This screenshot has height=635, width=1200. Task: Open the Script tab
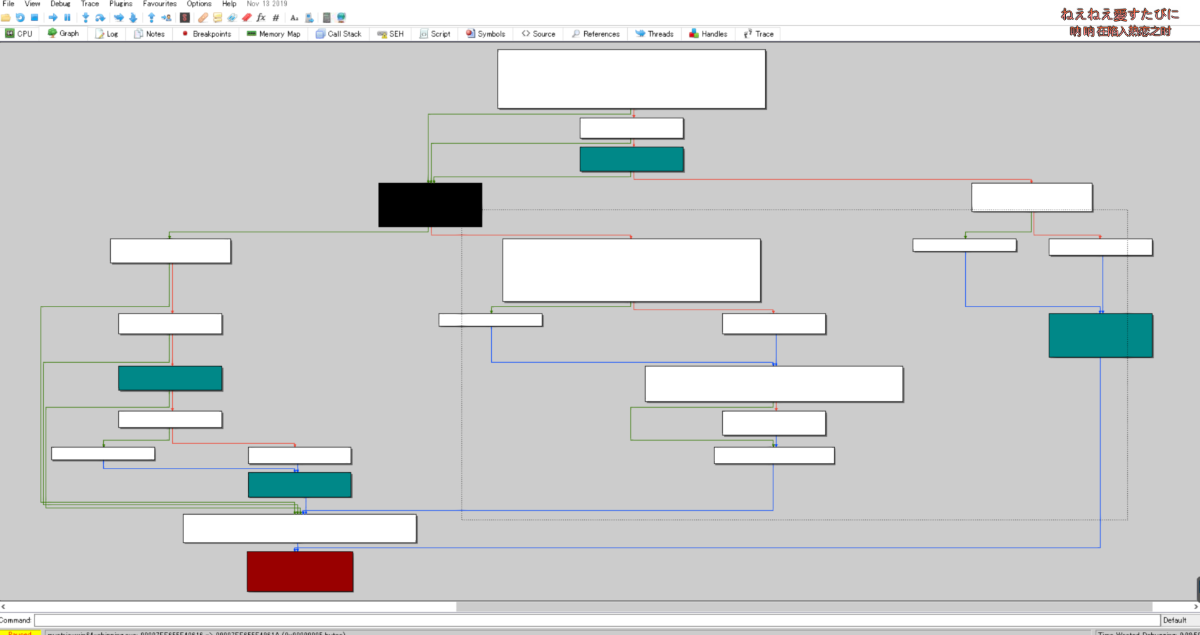point(435,34)
